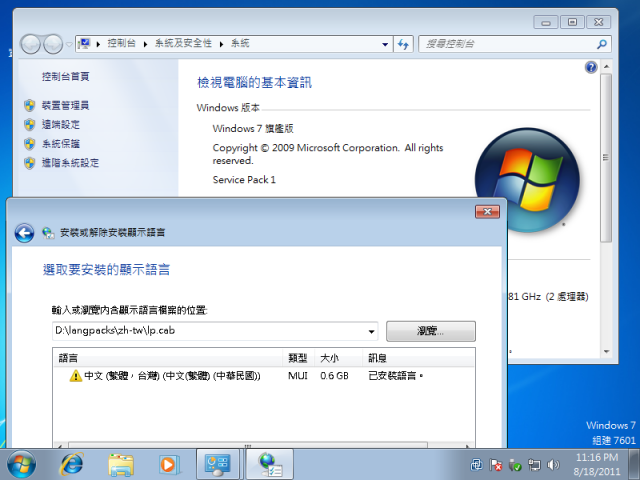This screenshot has width=640, height=480.
Task: Launch Internet Explorer from the taskbar
Action: point(72,464)
